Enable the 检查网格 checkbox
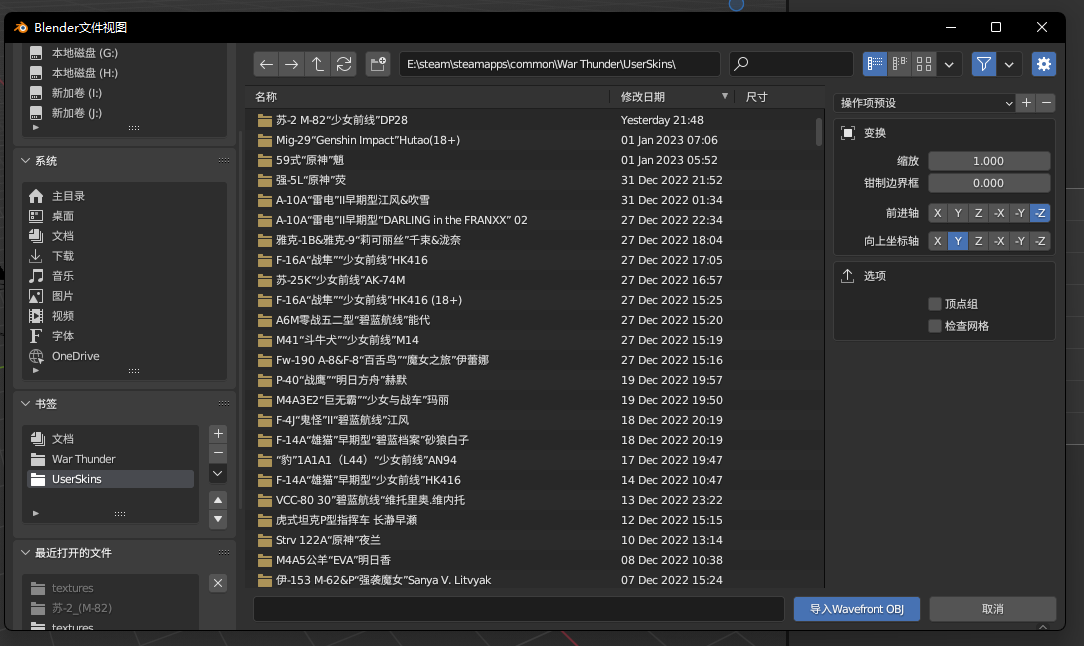Screen dimensions: 1084x646 [935, 326]
